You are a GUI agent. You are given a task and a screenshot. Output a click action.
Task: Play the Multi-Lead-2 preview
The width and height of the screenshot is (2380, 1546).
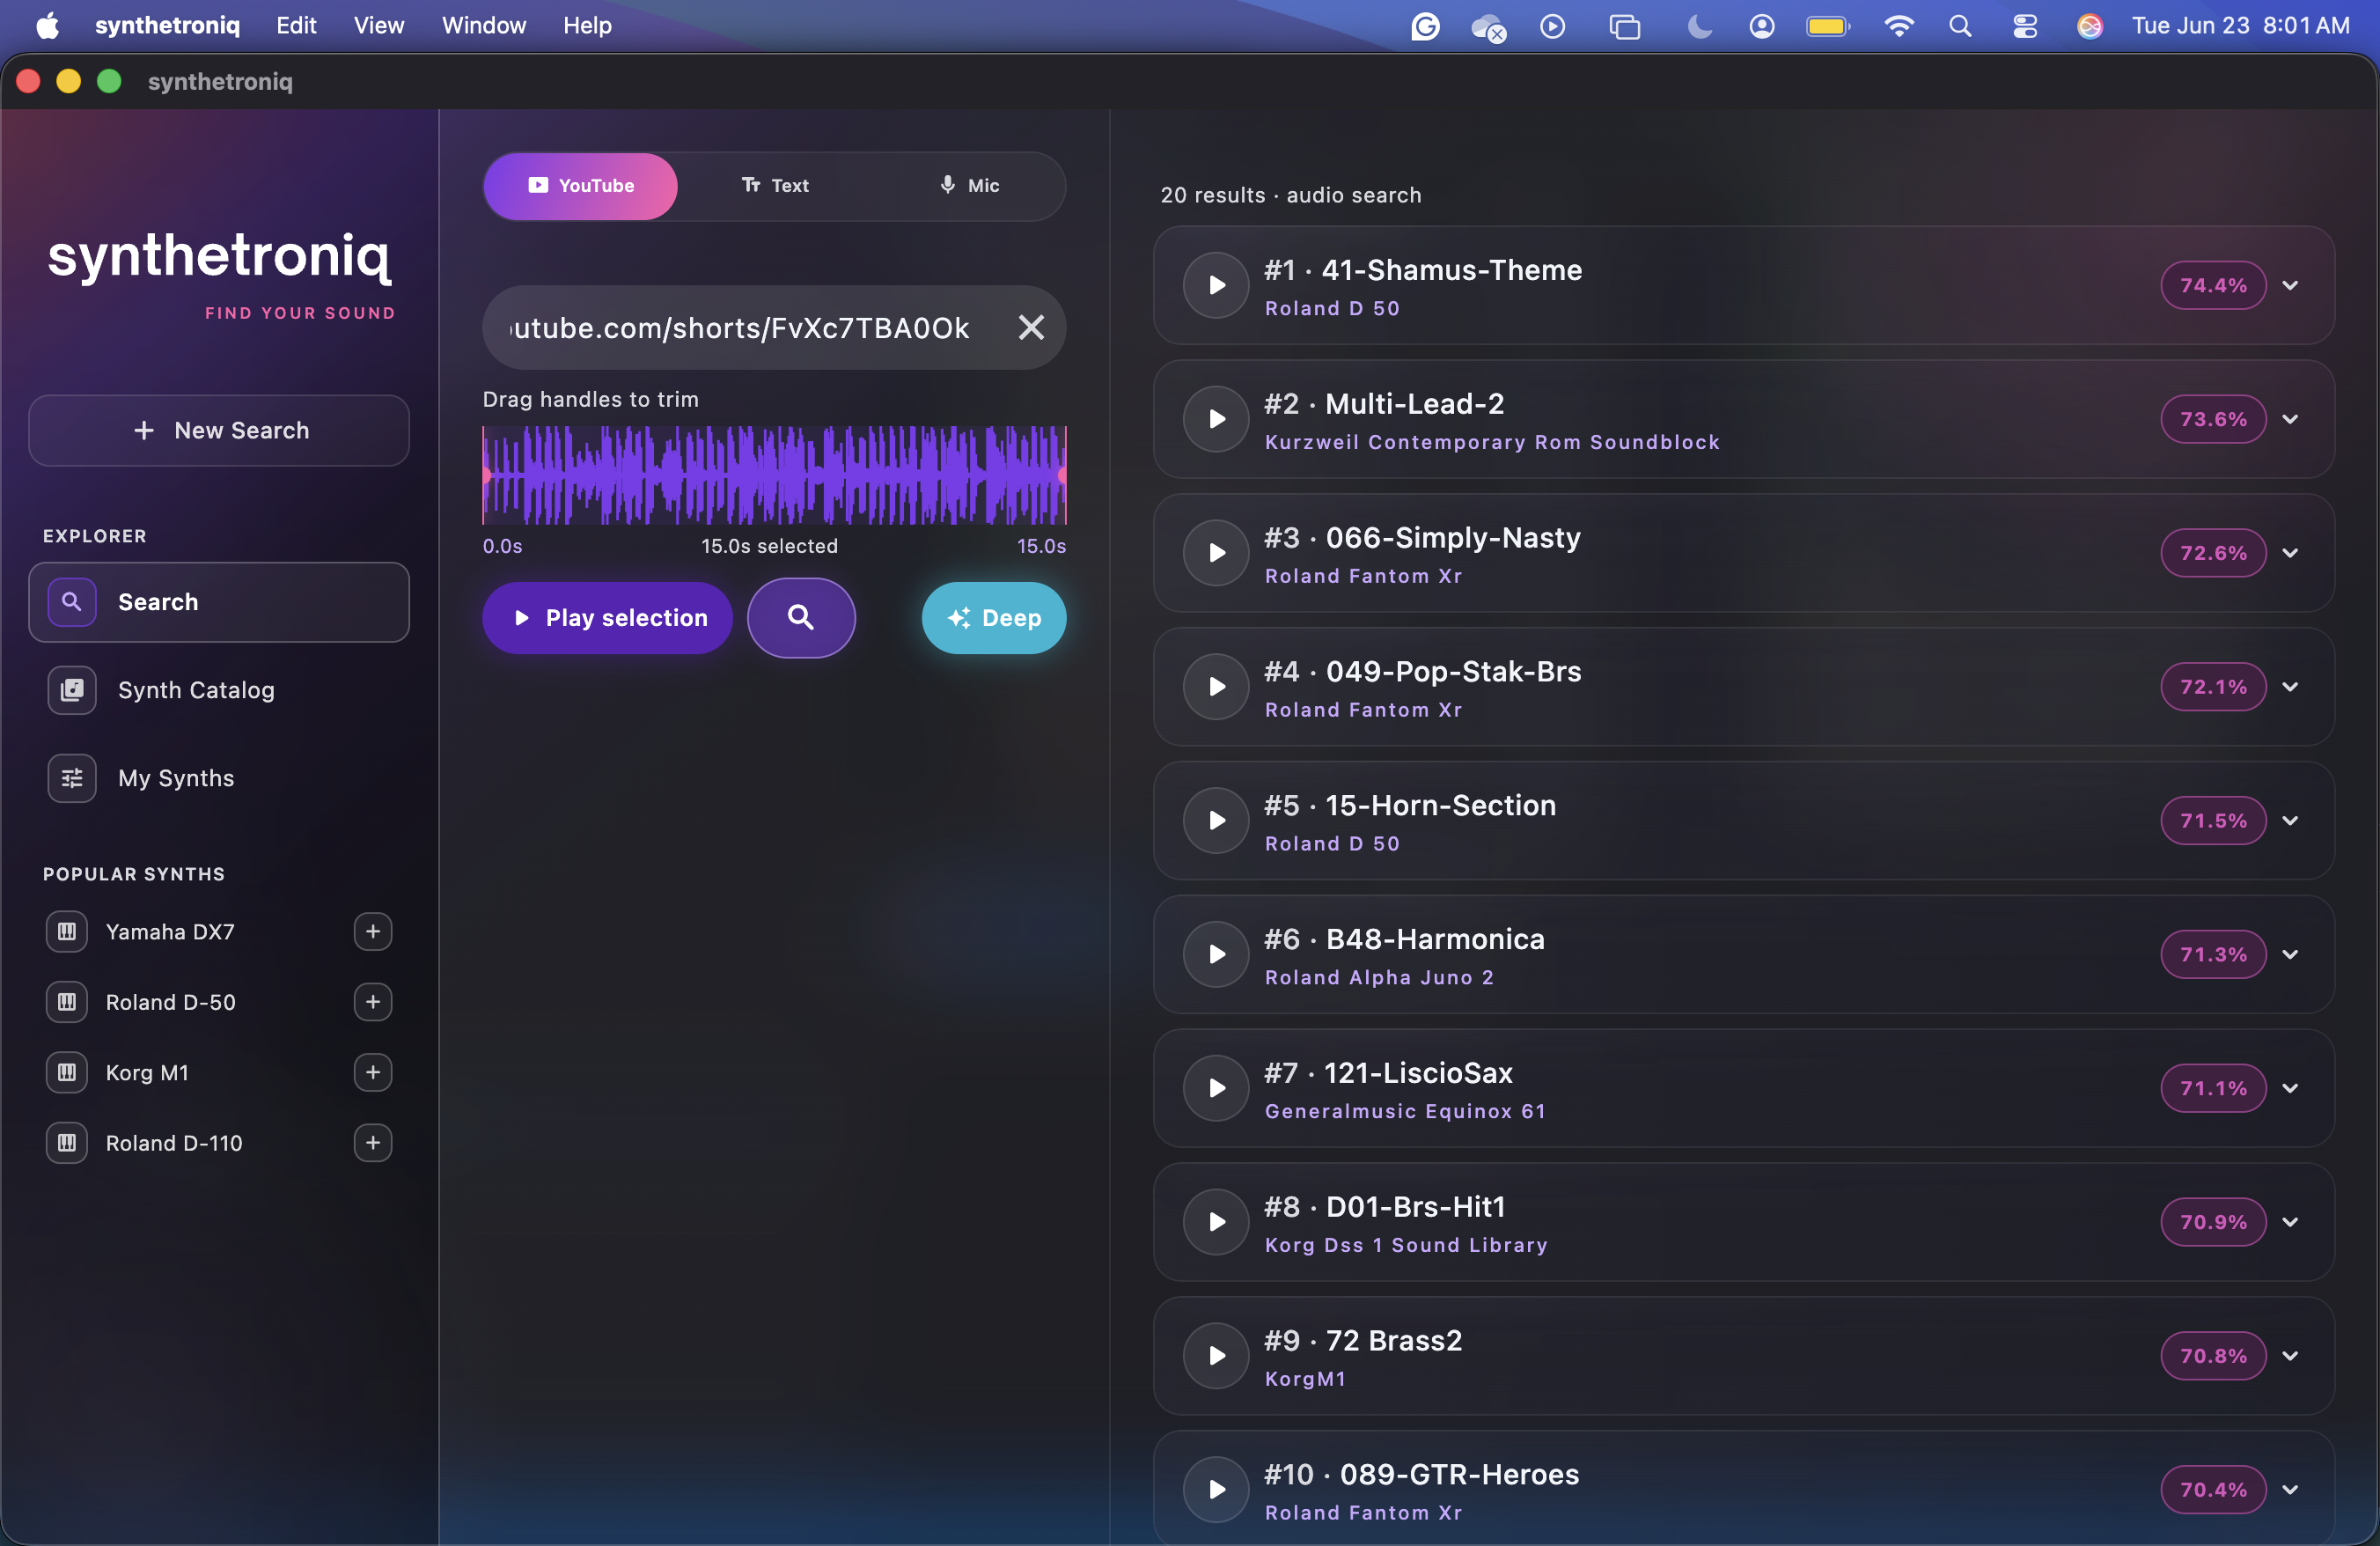click(x=1216, y=419)
